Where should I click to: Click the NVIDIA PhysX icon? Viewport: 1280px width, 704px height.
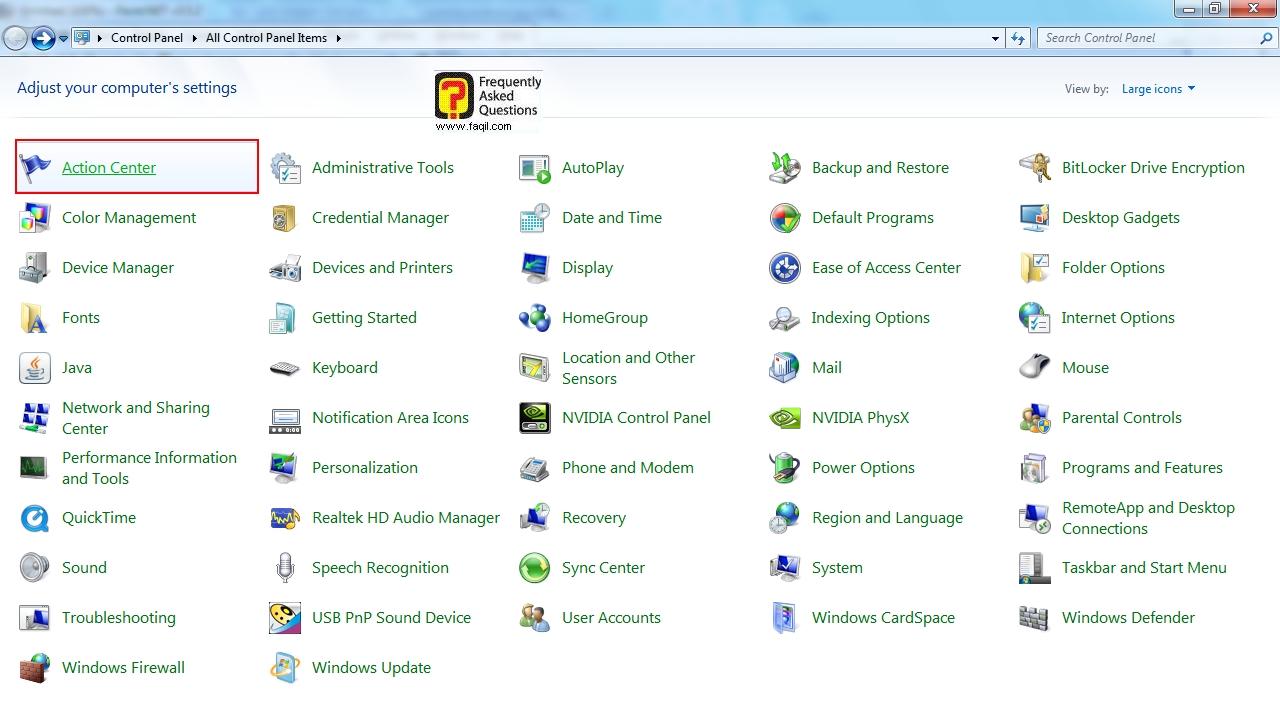coord(785,418)
